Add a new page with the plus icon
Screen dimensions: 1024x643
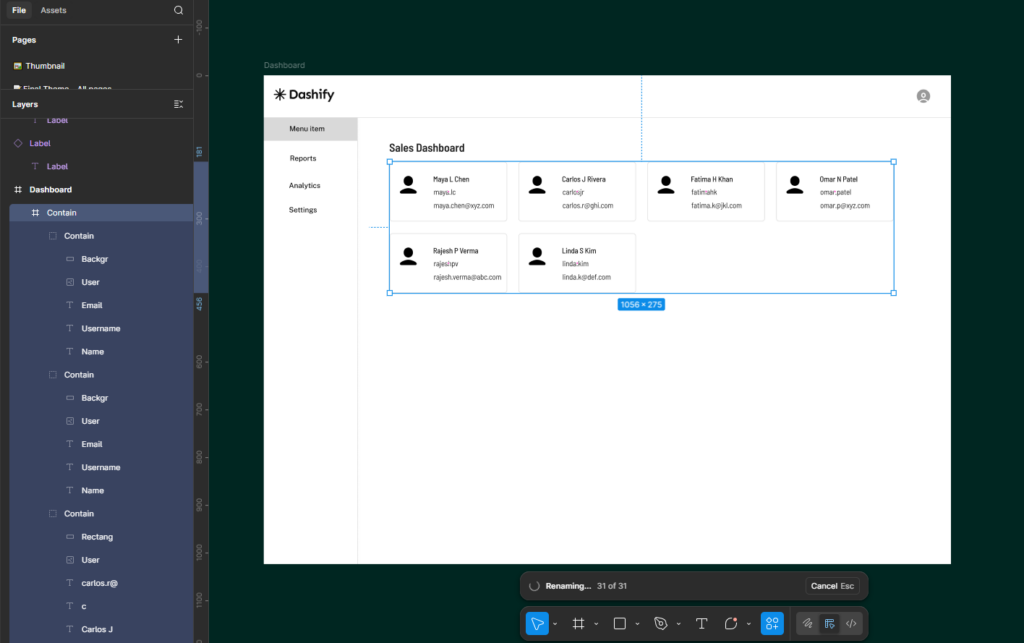(178, 40)
